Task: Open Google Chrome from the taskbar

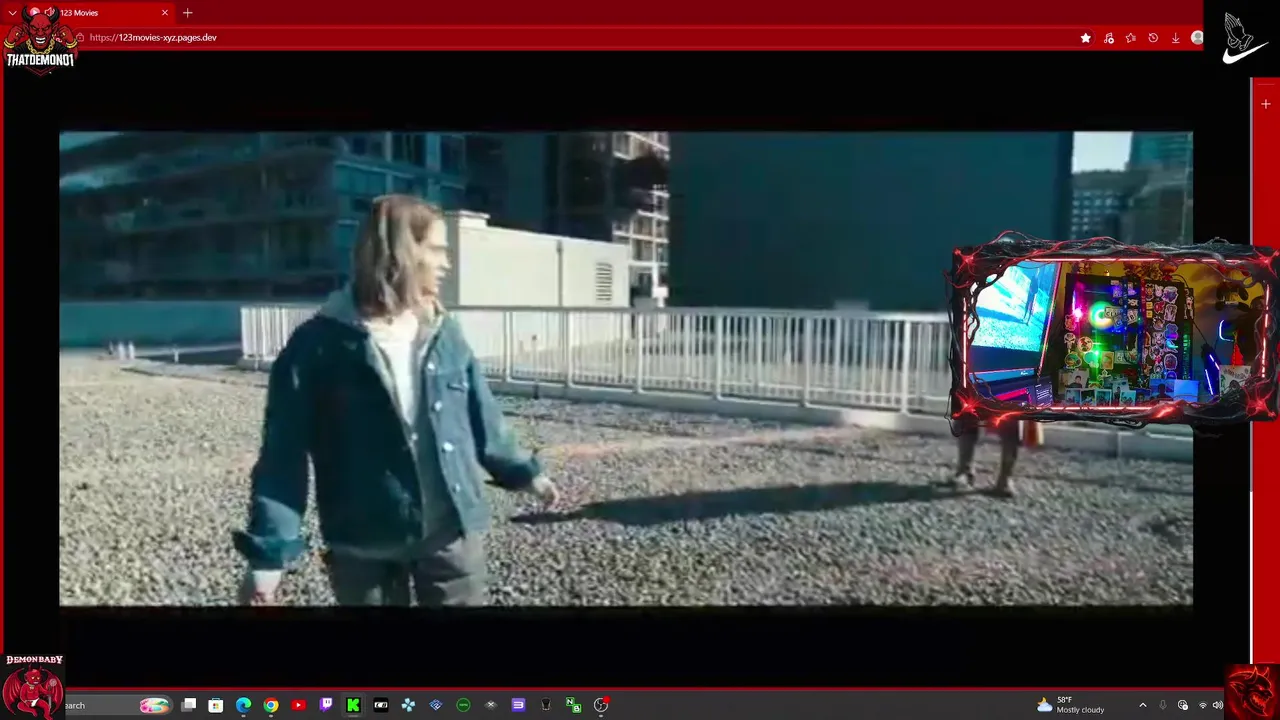Action: tap(271, 705)
